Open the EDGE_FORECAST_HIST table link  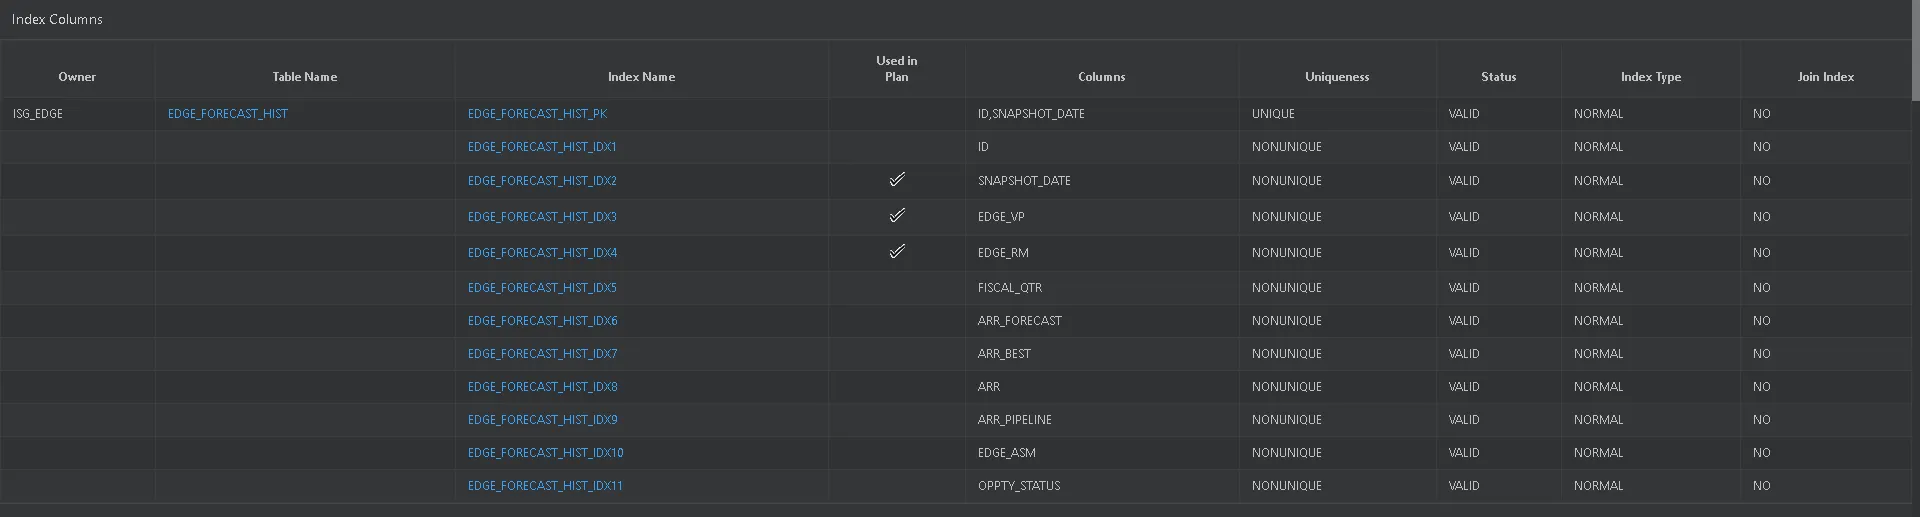coord(228,114)
